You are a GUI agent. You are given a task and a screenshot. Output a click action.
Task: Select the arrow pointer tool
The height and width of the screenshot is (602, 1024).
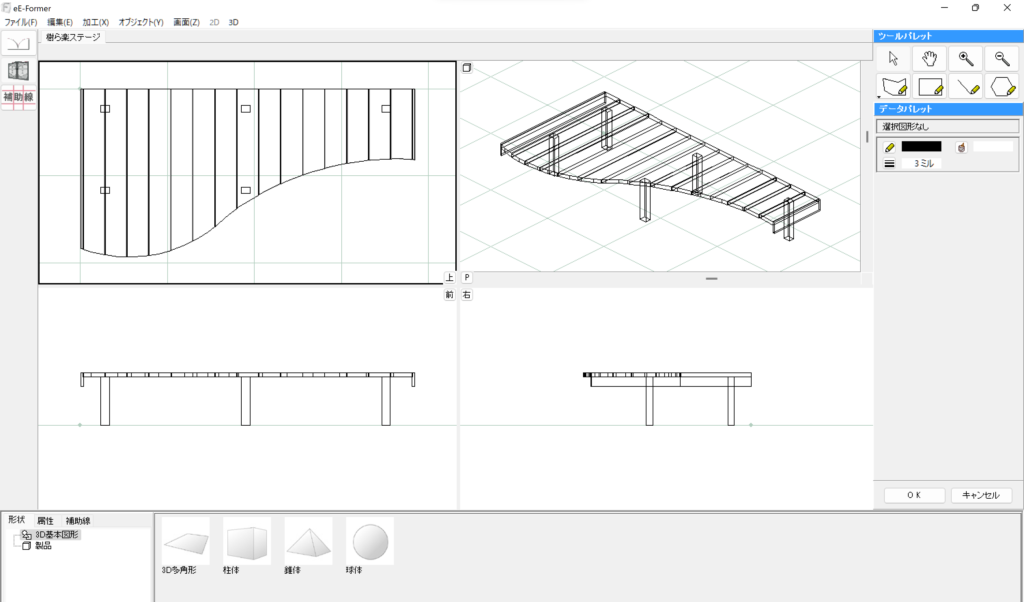tap(894, 59)
